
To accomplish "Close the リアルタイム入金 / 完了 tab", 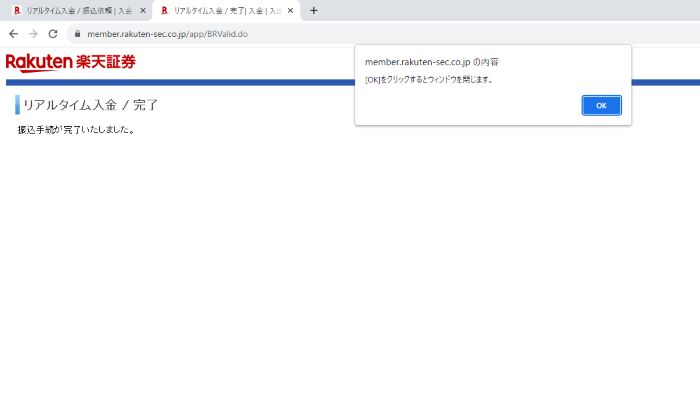I will pyautogui.click(x=290, y=10).
